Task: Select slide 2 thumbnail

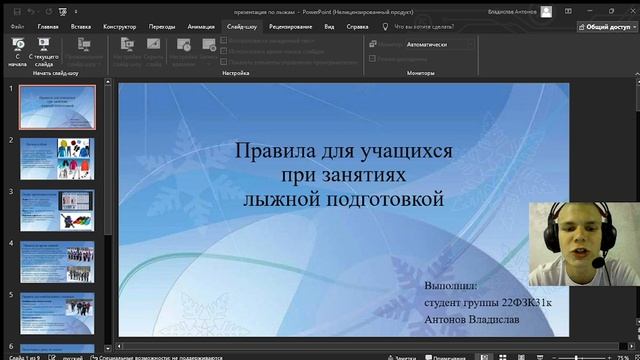Action: pyautogui.click(x=57, y=159)
